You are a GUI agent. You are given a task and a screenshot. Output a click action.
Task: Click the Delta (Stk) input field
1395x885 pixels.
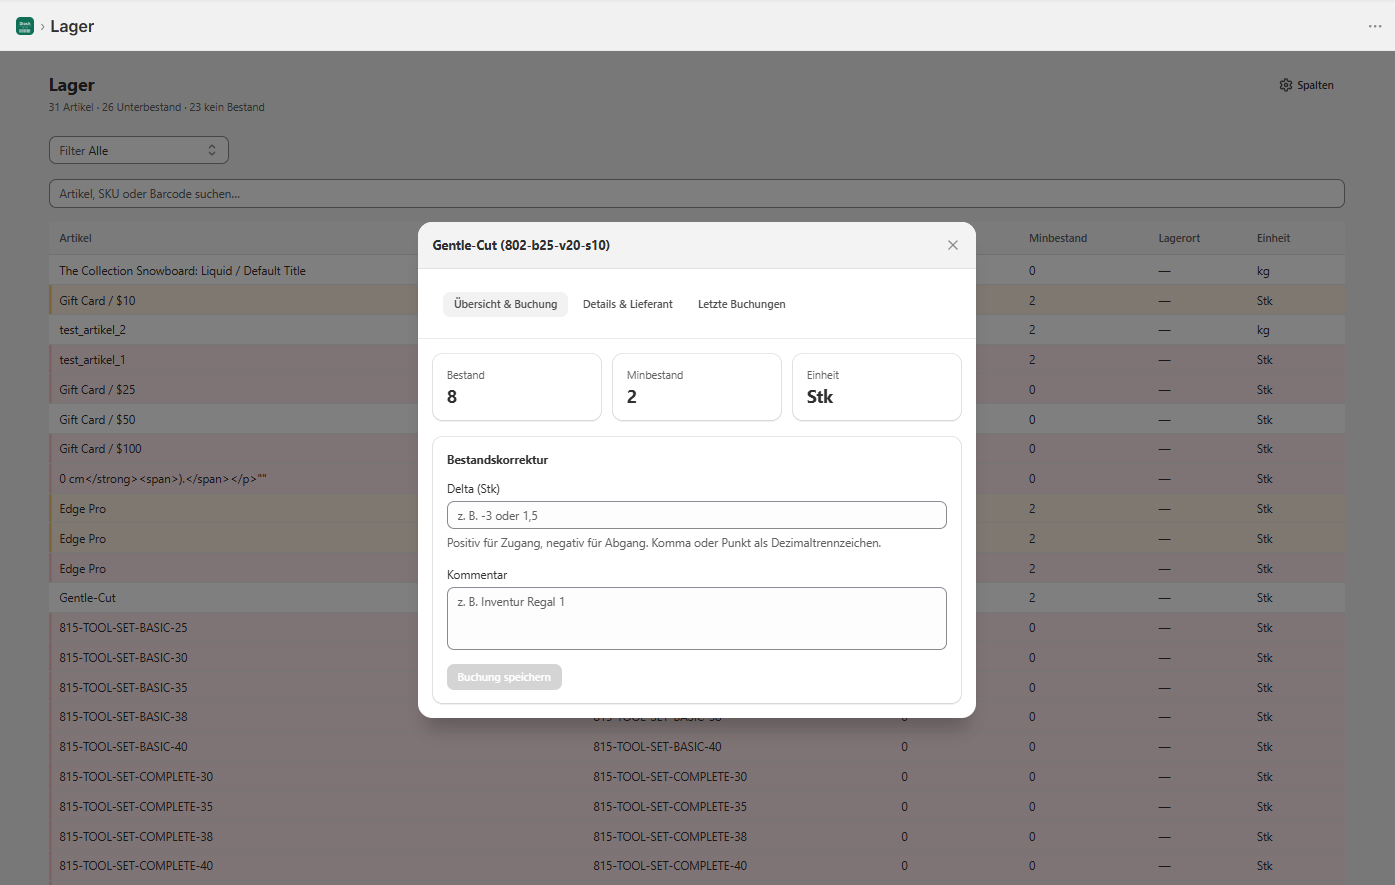click(x=696, y=515)
